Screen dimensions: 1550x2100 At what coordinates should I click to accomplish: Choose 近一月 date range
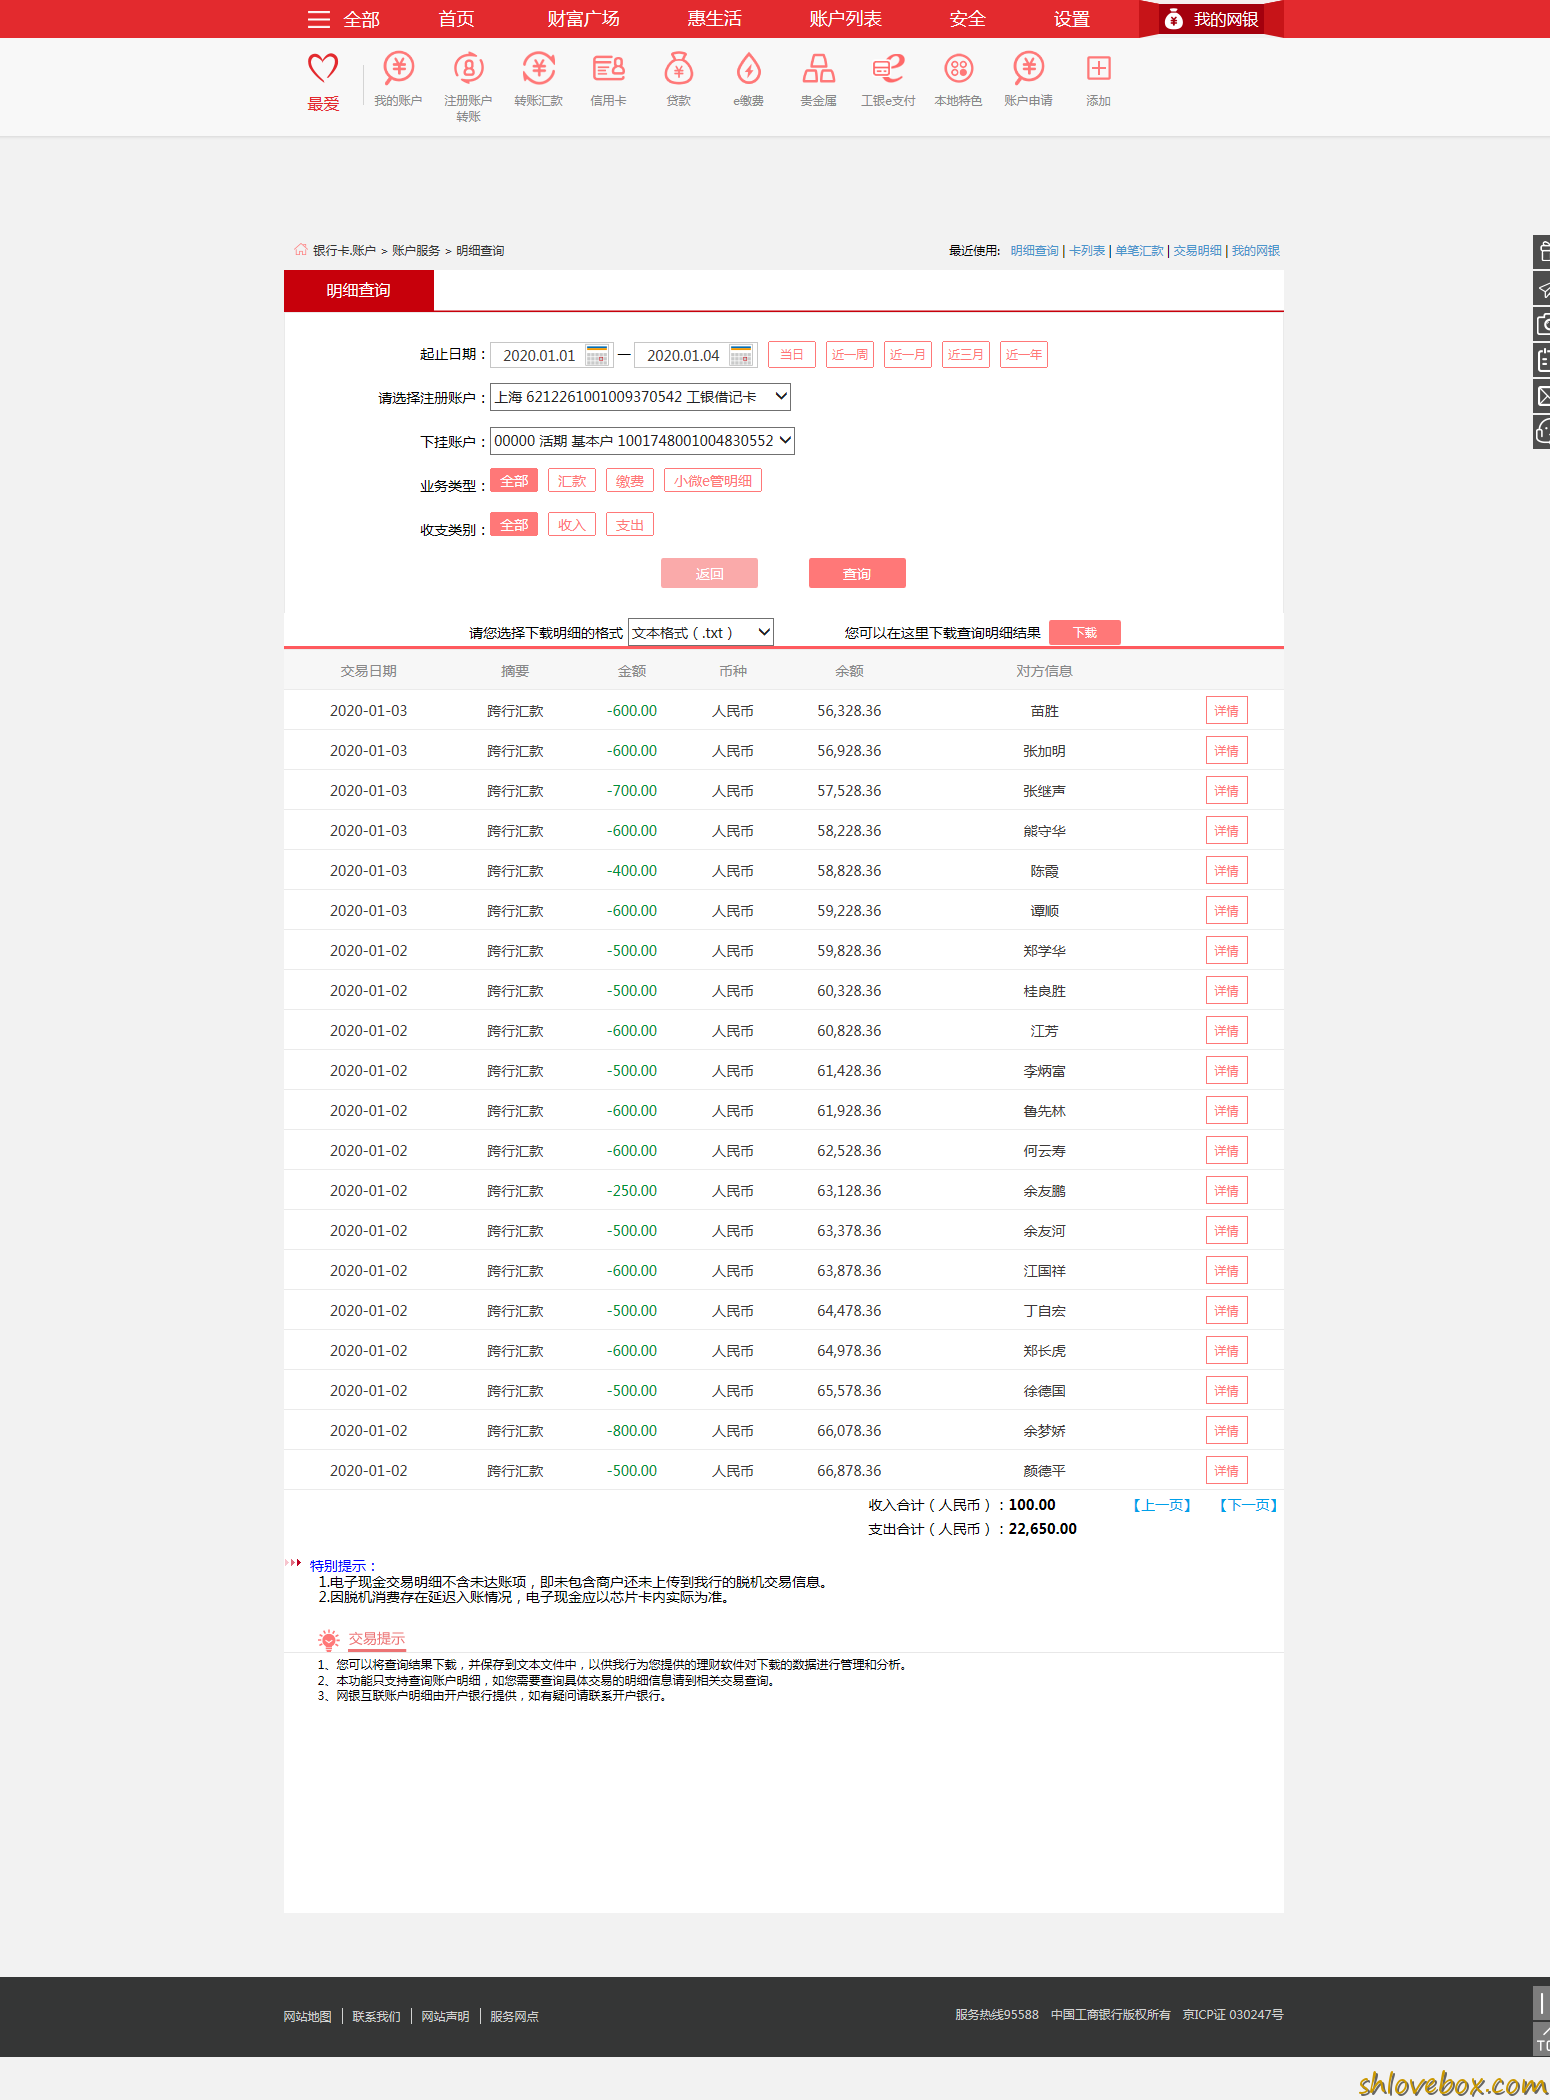tap(908, 355)
